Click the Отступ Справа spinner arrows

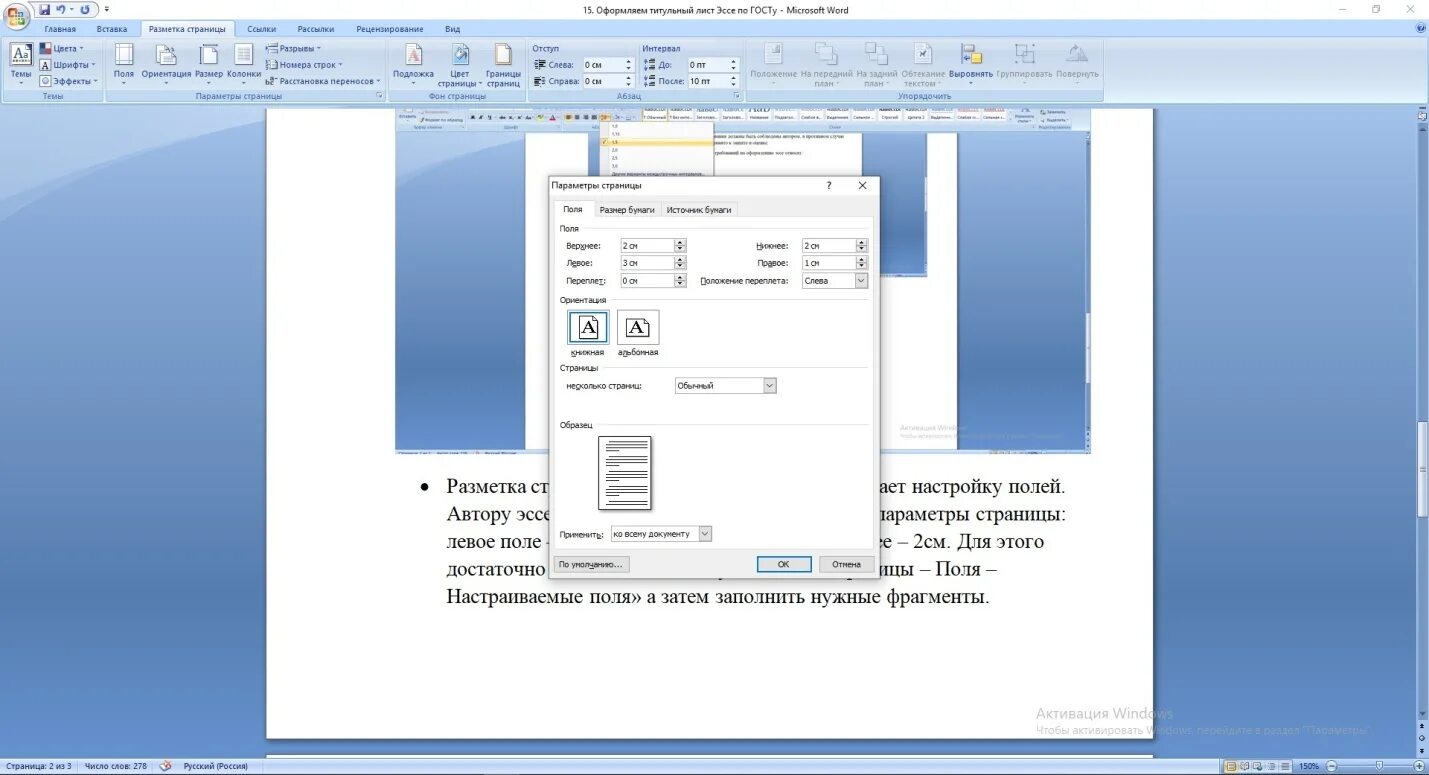629,81
